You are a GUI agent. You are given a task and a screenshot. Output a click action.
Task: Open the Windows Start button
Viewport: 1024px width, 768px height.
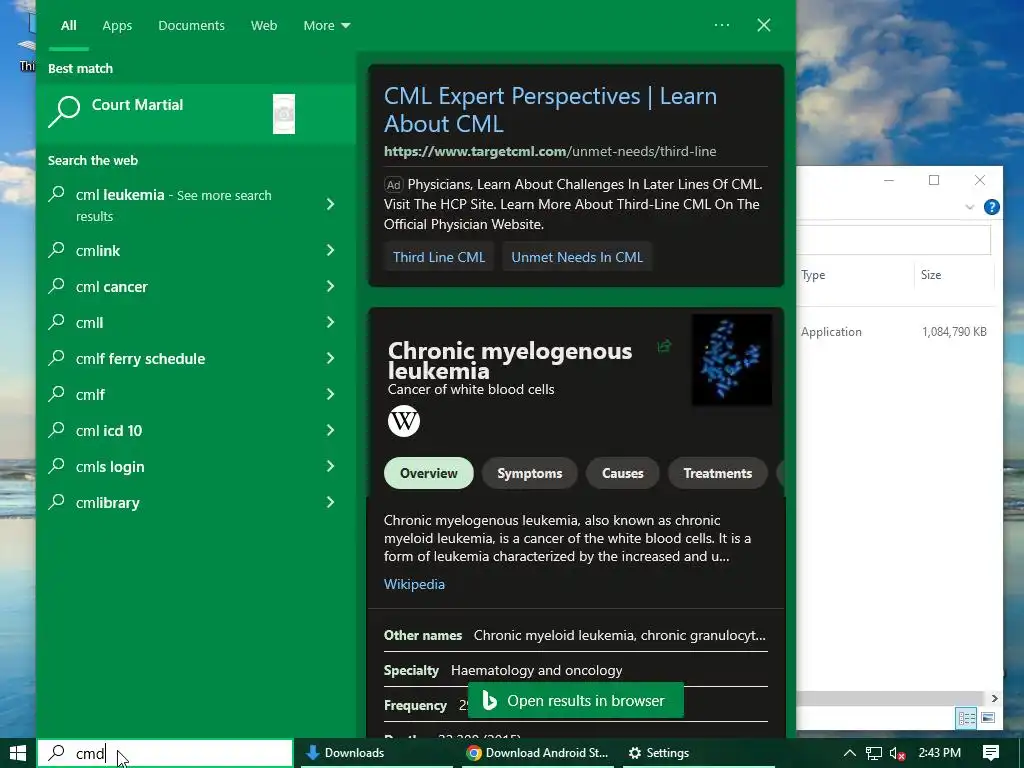[x=18, y=753]
